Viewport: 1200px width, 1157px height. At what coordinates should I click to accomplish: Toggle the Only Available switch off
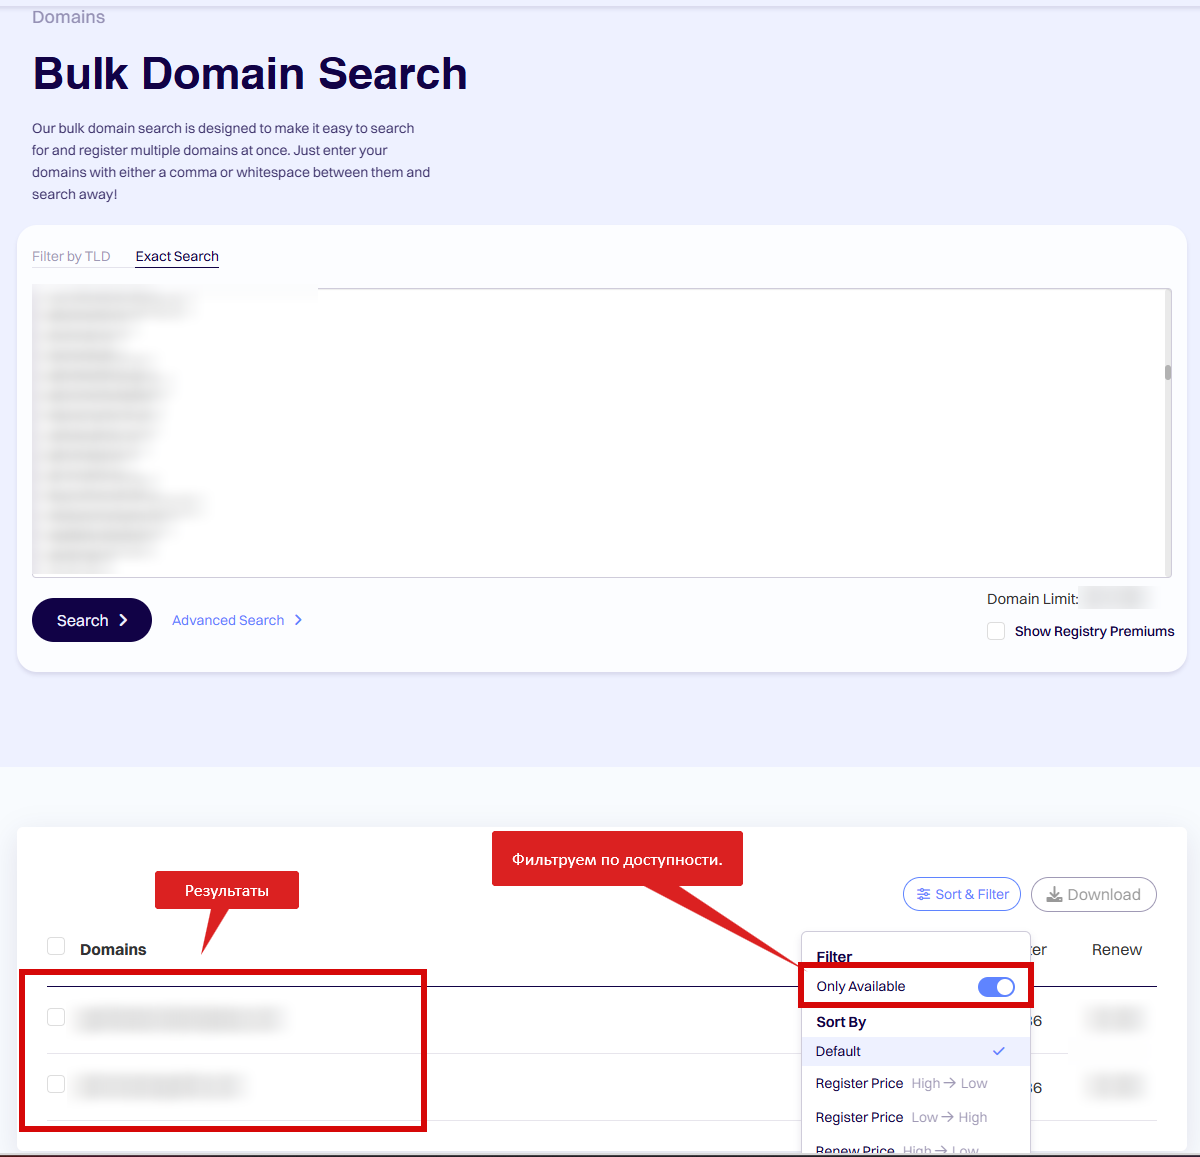tap(996, 987)
